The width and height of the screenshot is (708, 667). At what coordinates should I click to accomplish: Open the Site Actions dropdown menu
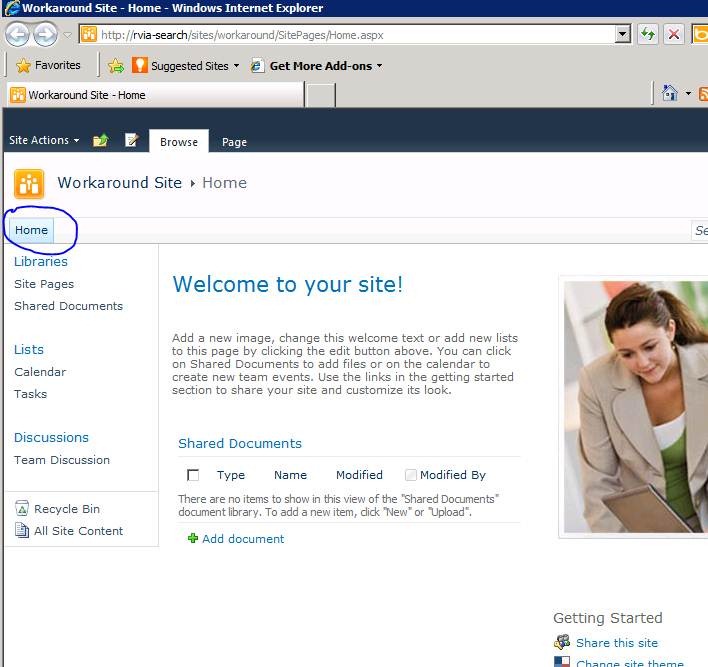click(x=44, y=141)
